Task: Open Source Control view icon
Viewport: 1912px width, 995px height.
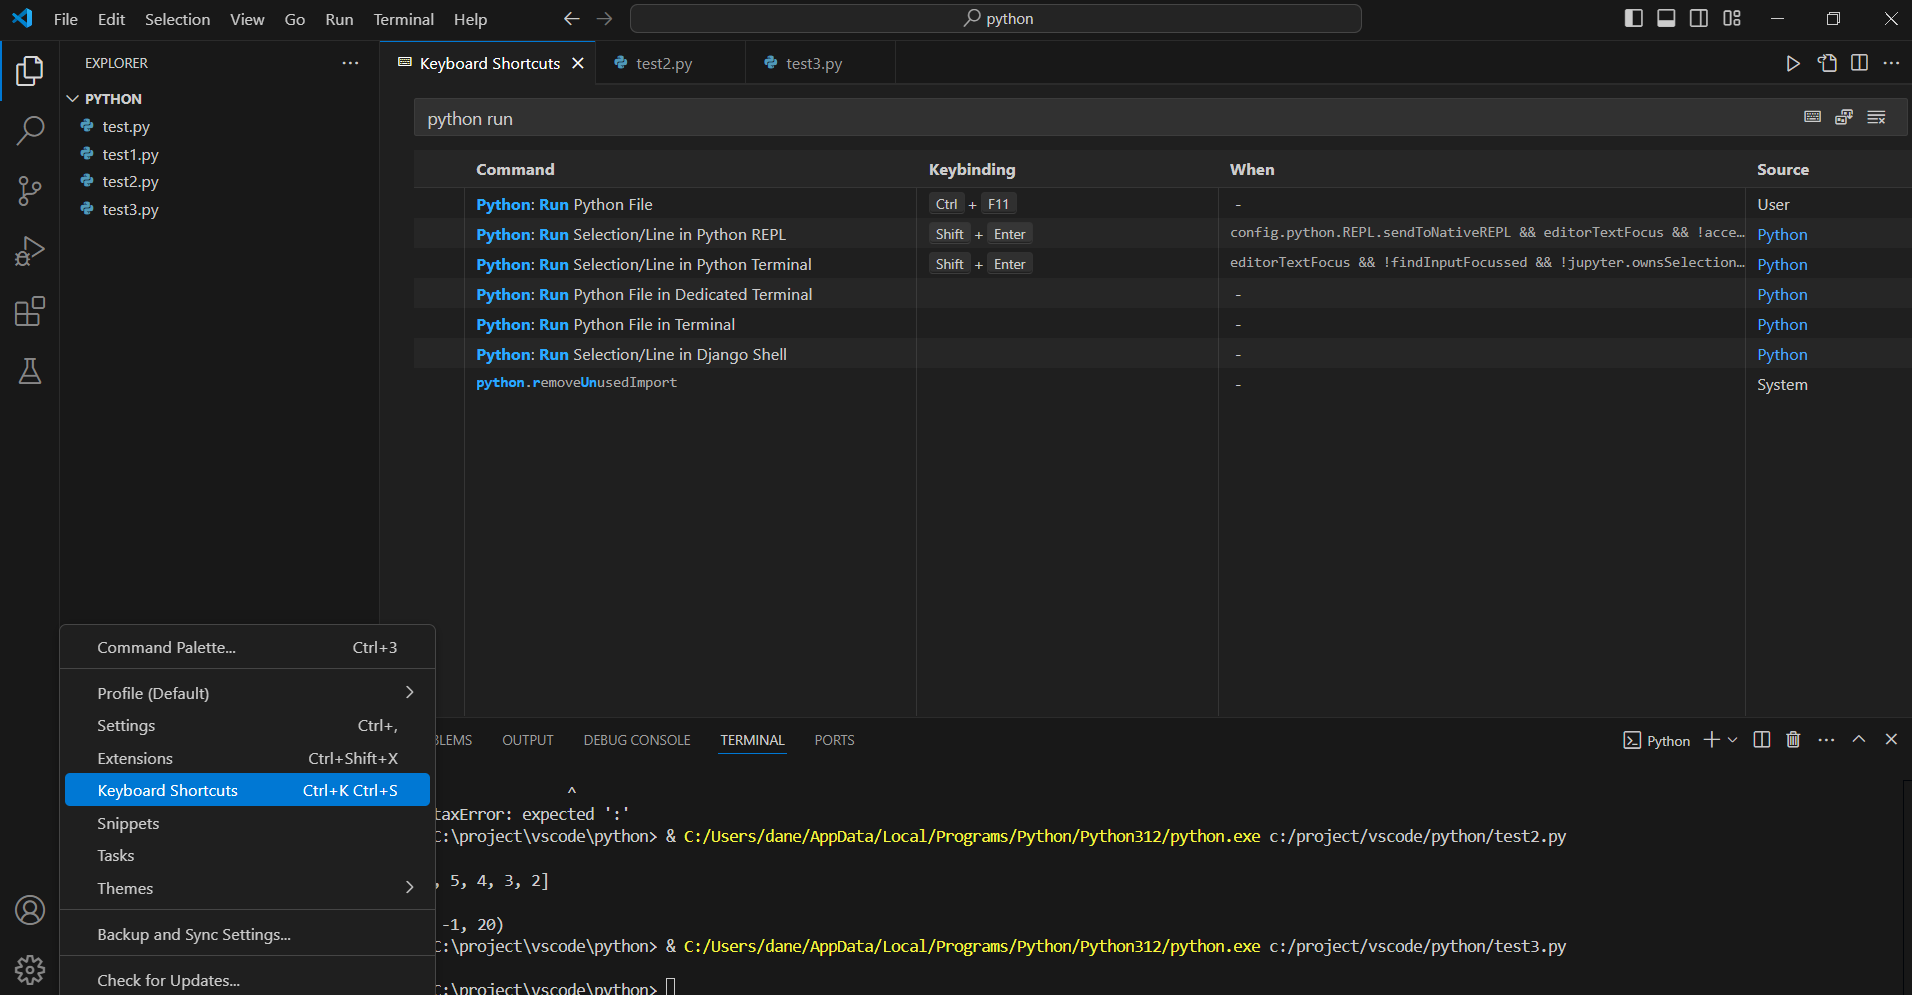Action: [30, 191]
